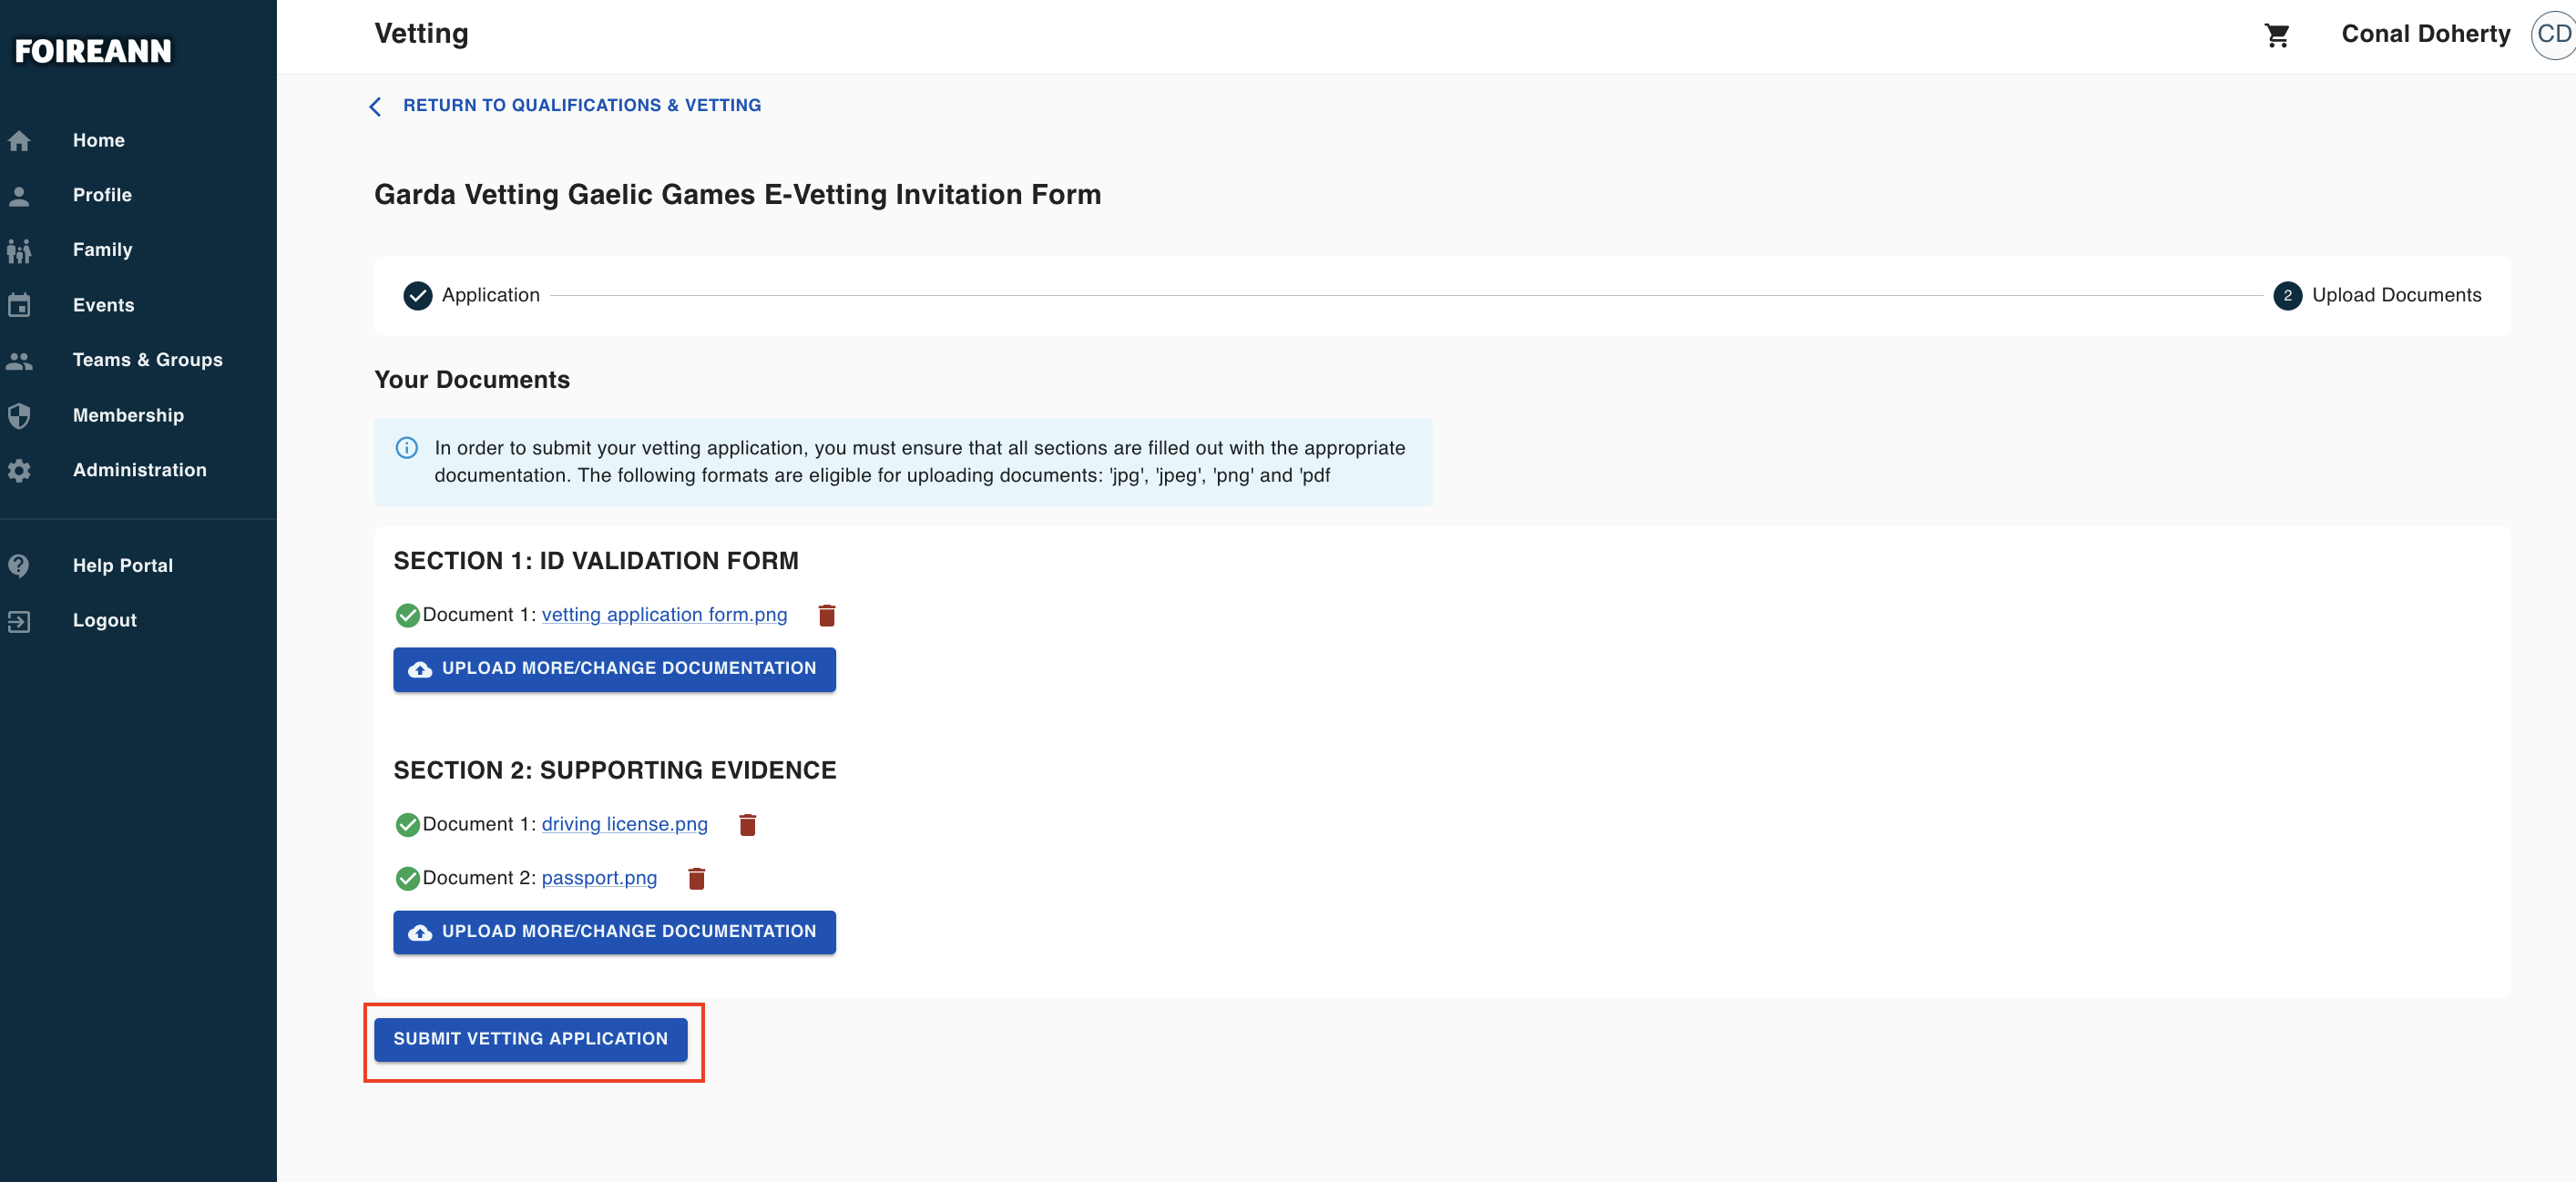Click the FOIREANN logo
Viewport: 2576px width, 1182px height.
pyautogui.click(x=93, y=51)
